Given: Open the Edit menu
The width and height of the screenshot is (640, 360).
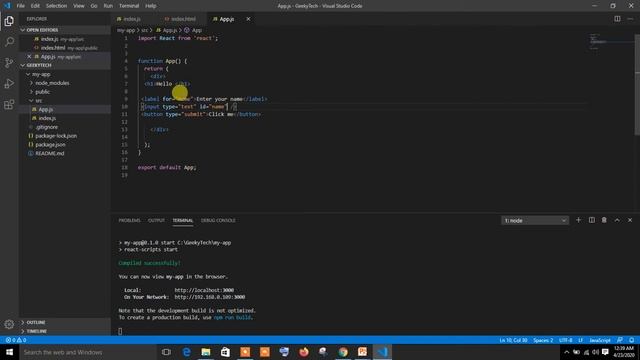Looking at the screenshot, I should point(35,6).
